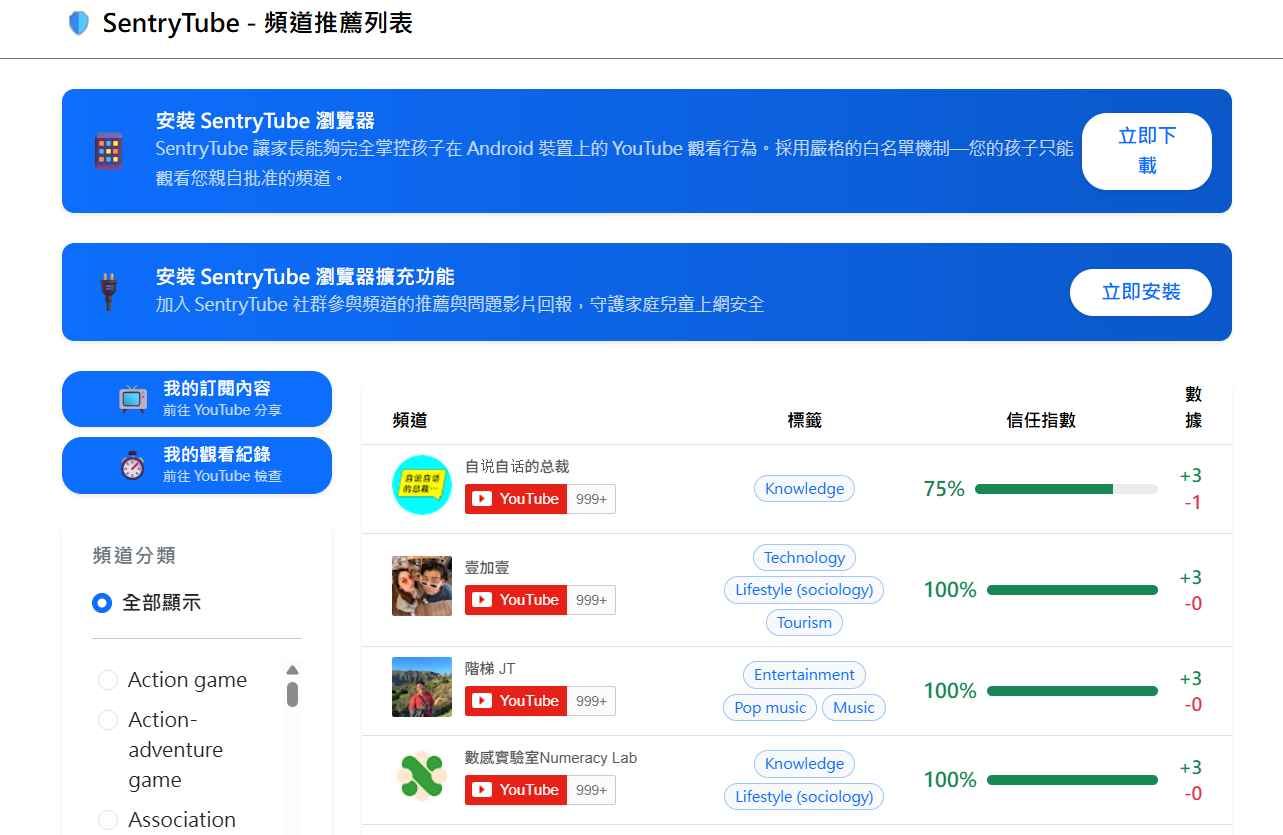This screenshot has width=1283, height=835.
Task: Click 壹加壹 trust index progress bar
Action: [1072, 590]
